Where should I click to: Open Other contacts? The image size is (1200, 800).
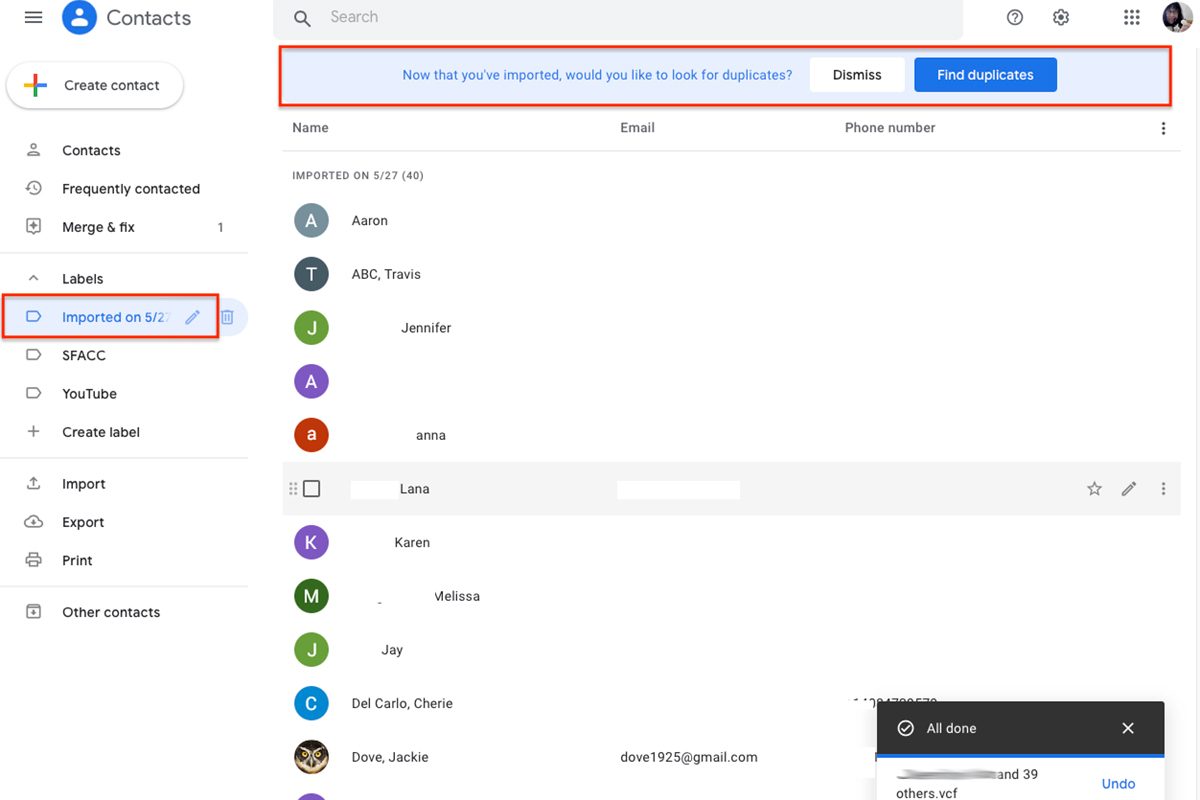pos(111,612)
